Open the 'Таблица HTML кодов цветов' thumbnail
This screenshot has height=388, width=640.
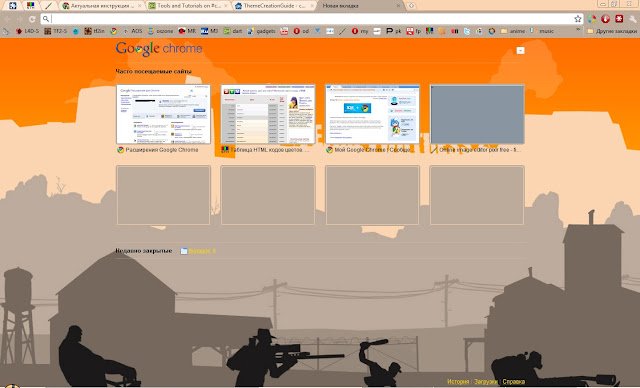click(x=268, y=114)
